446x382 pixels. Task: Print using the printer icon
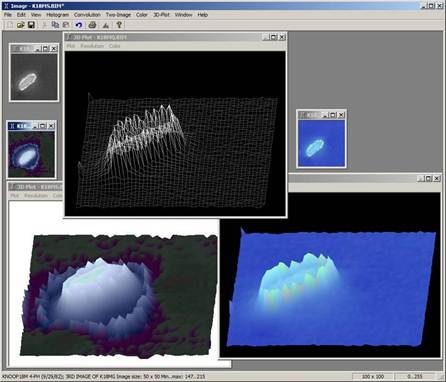[92, 25]
